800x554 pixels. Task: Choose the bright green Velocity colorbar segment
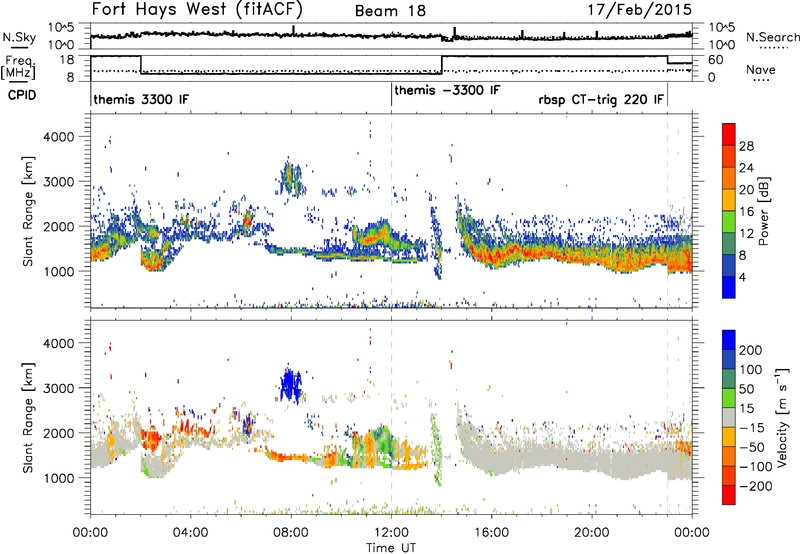[731, 387]
